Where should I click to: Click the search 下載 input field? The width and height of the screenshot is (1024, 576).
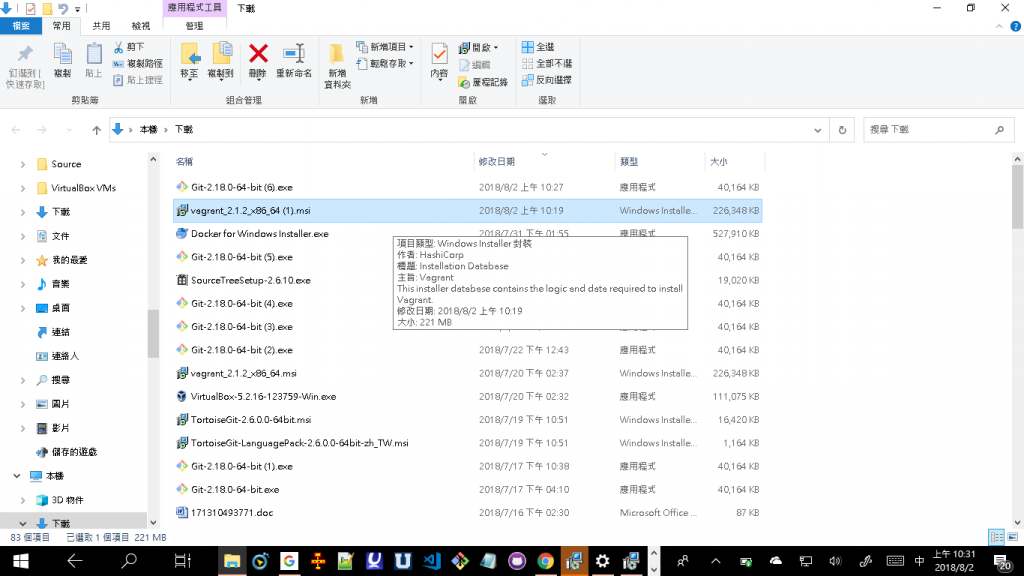click(x=938, y=130)
